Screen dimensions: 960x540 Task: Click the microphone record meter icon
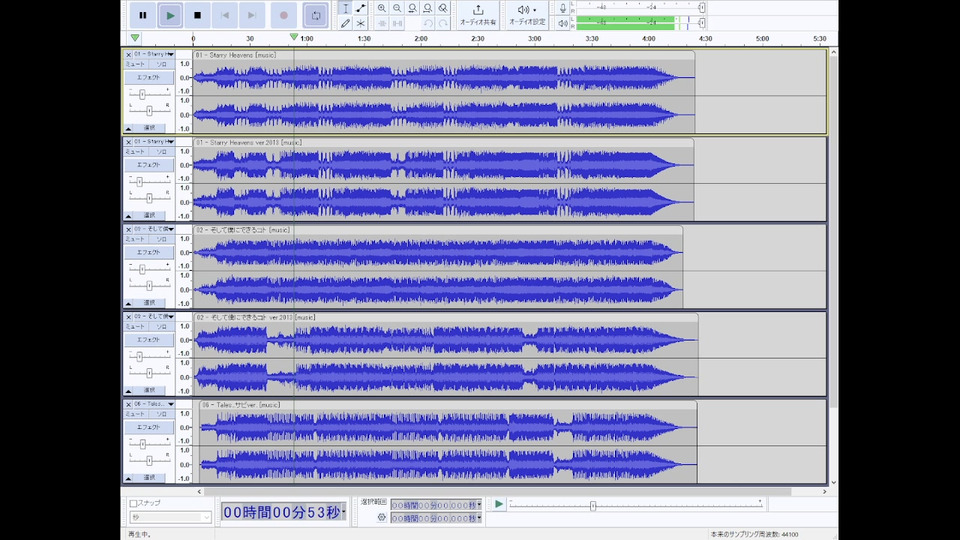563,8
